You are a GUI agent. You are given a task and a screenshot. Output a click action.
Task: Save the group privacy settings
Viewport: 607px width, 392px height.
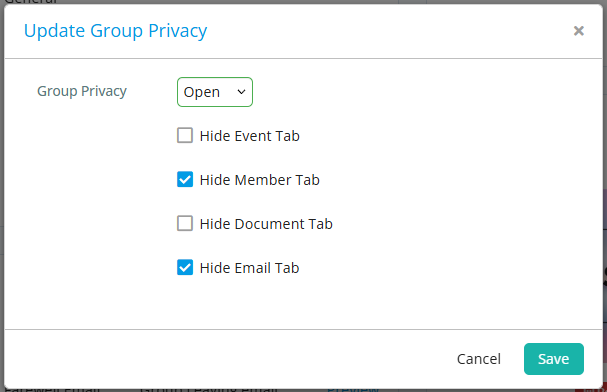[554, 359]
